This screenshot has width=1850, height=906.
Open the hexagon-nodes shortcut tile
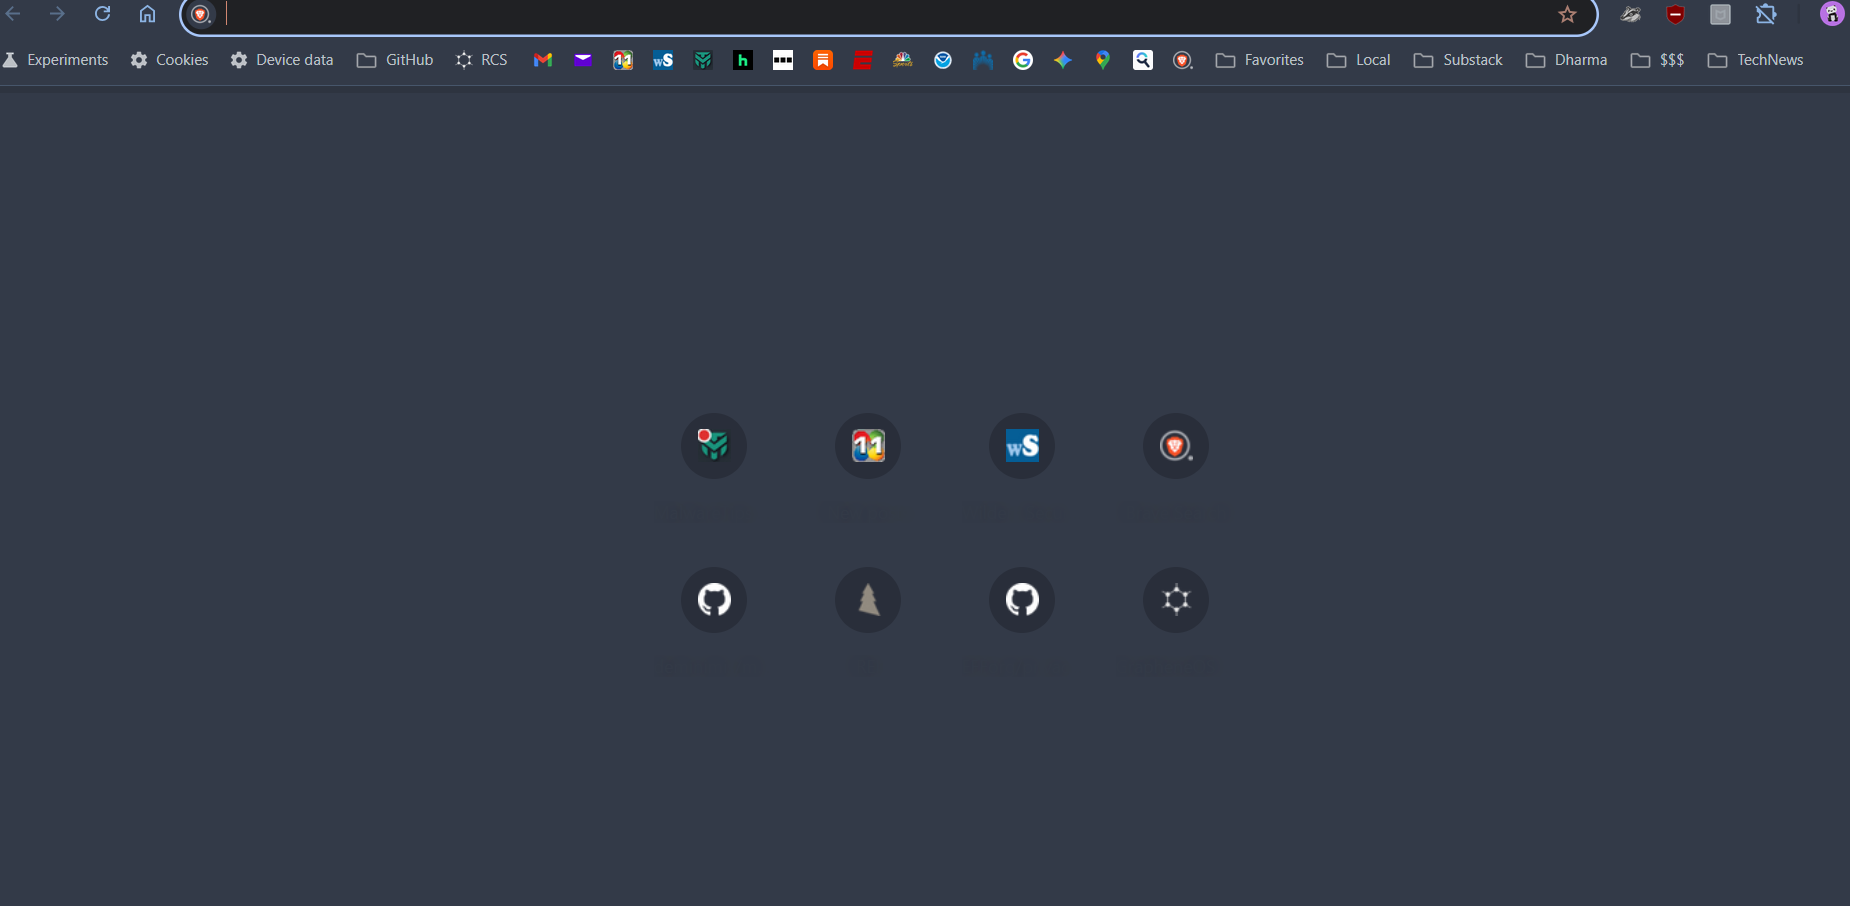coord(1176,600)
